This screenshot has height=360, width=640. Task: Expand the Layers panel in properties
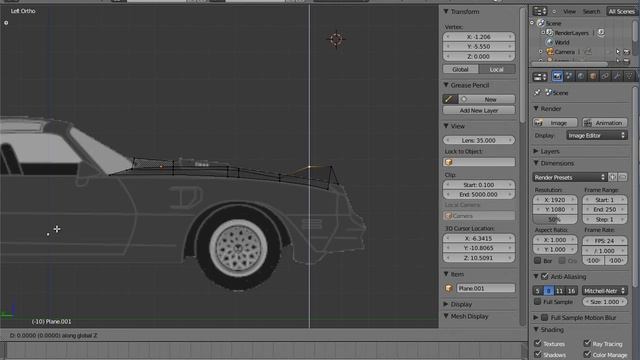[x=536, y=151]
